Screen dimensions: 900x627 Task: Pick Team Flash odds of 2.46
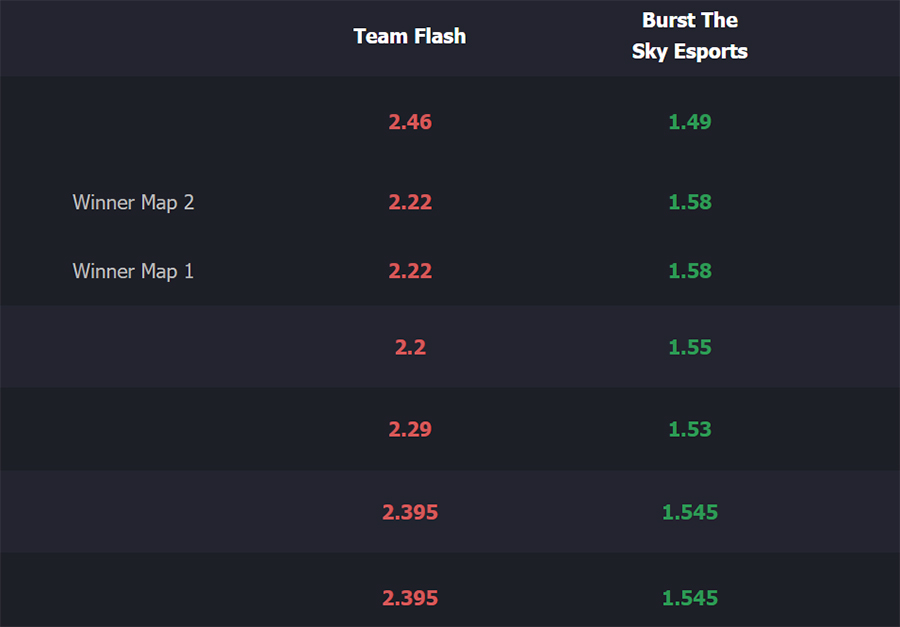410,122
